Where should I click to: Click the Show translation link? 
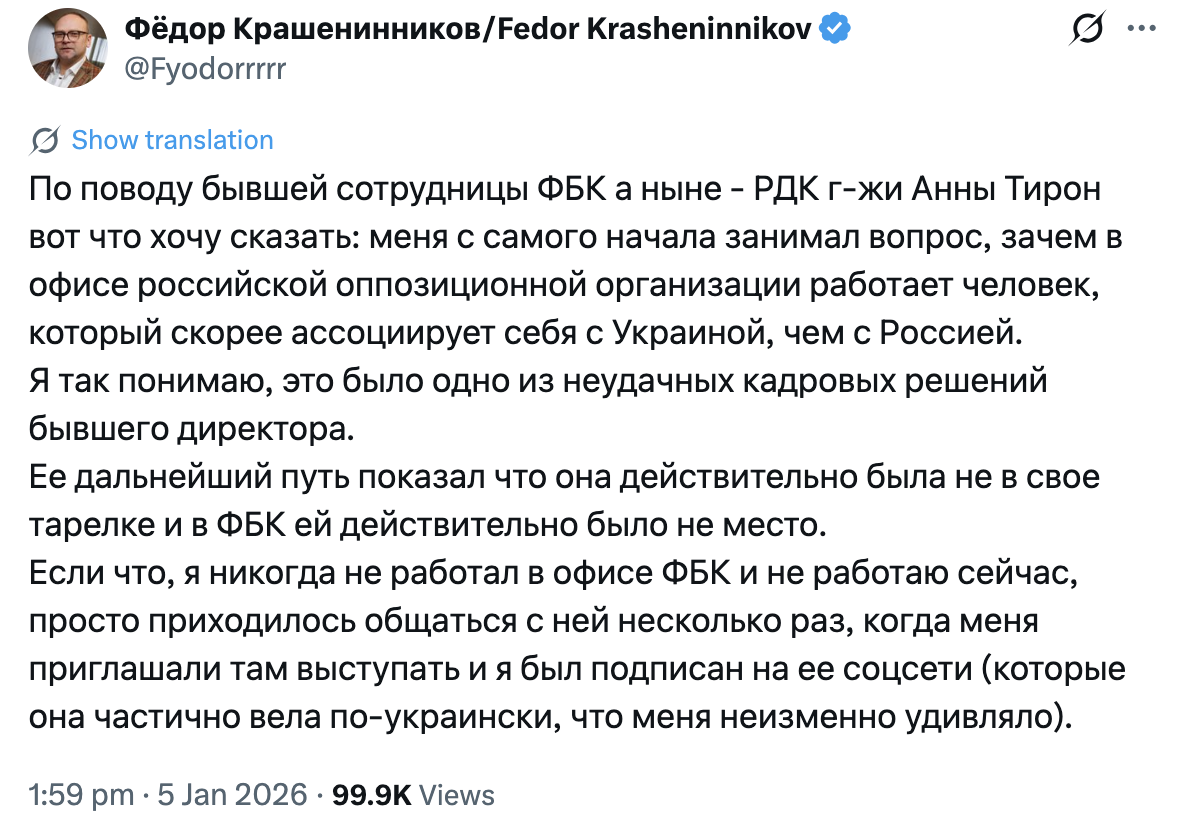coord(172,141)
